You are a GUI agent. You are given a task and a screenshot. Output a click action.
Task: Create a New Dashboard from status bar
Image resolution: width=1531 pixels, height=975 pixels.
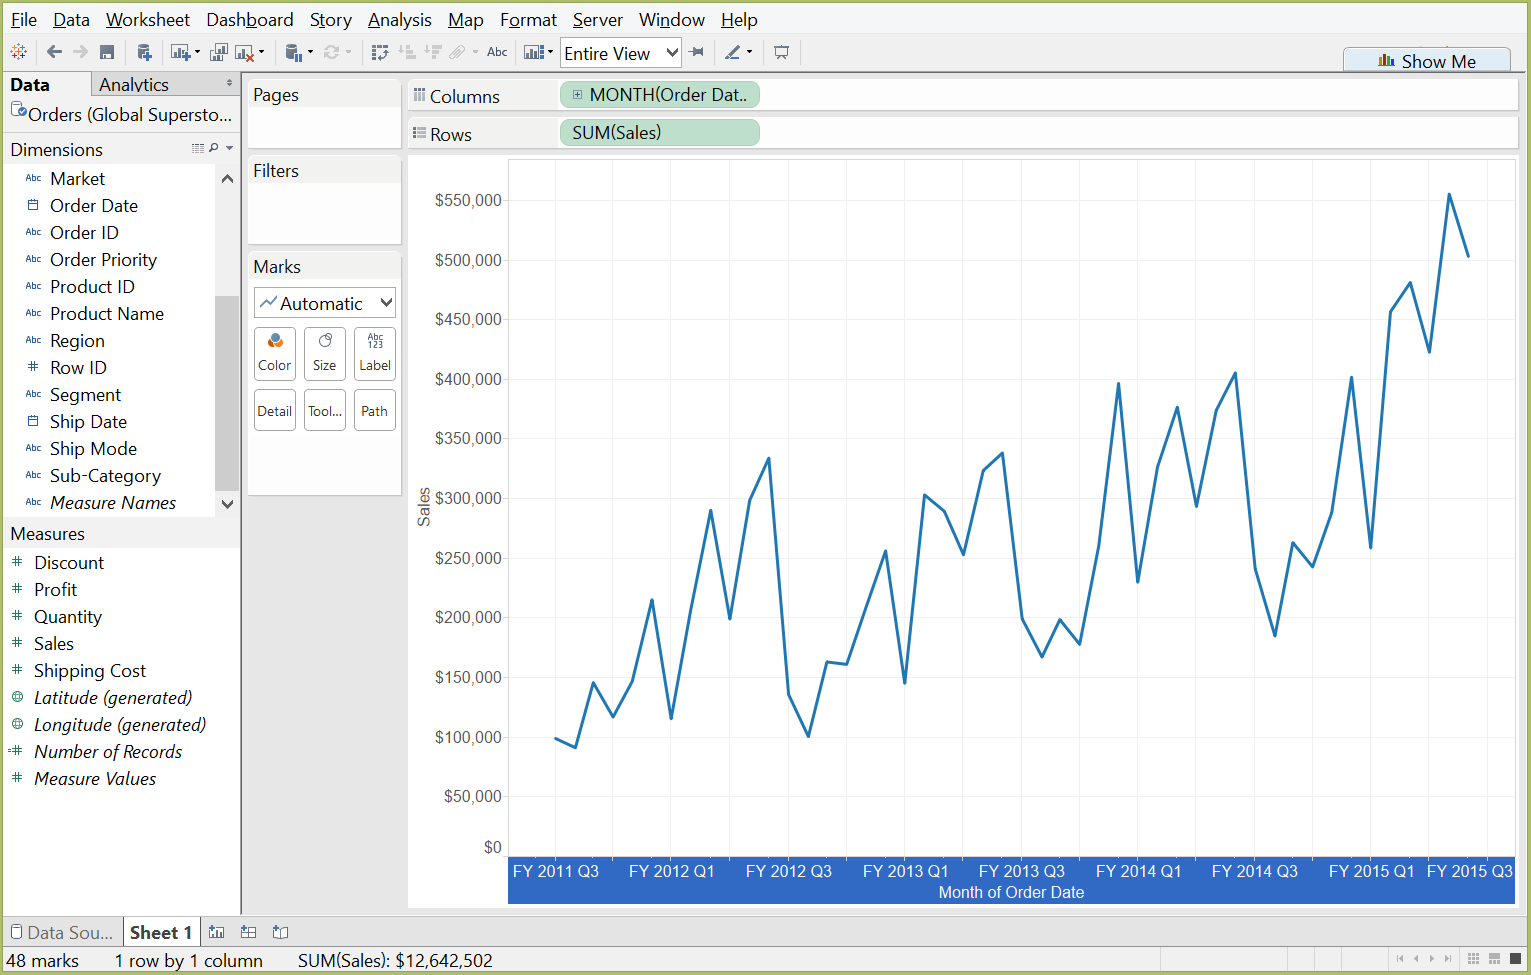248,931
